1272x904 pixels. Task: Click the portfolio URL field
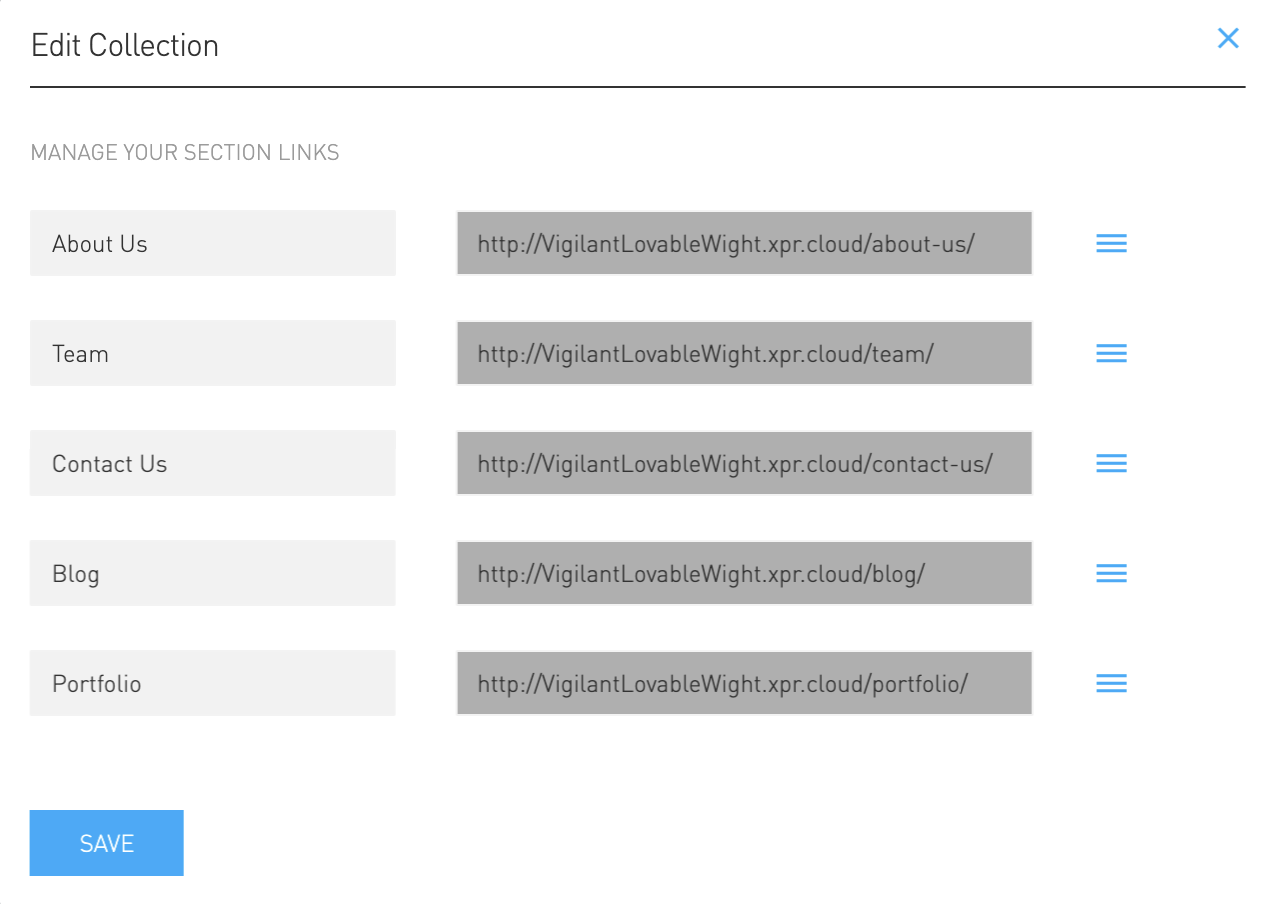pyautogui.click(x=744, y=683)
